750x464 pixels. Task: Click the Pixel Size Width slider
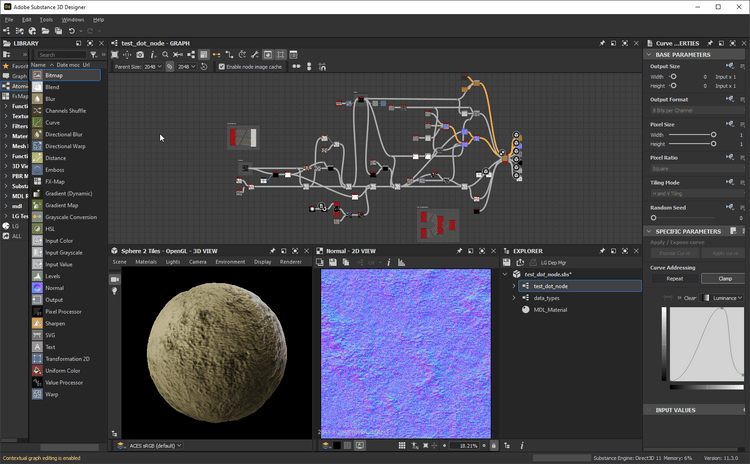[713, 134]
